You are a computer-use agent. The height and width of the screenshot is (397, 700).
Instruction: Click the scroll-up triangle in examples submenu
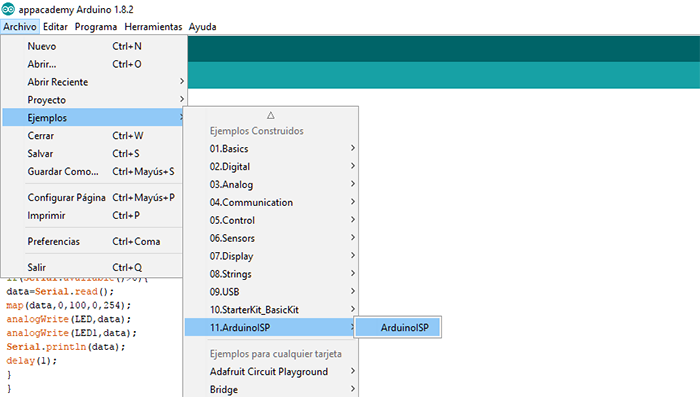point(271,116)
